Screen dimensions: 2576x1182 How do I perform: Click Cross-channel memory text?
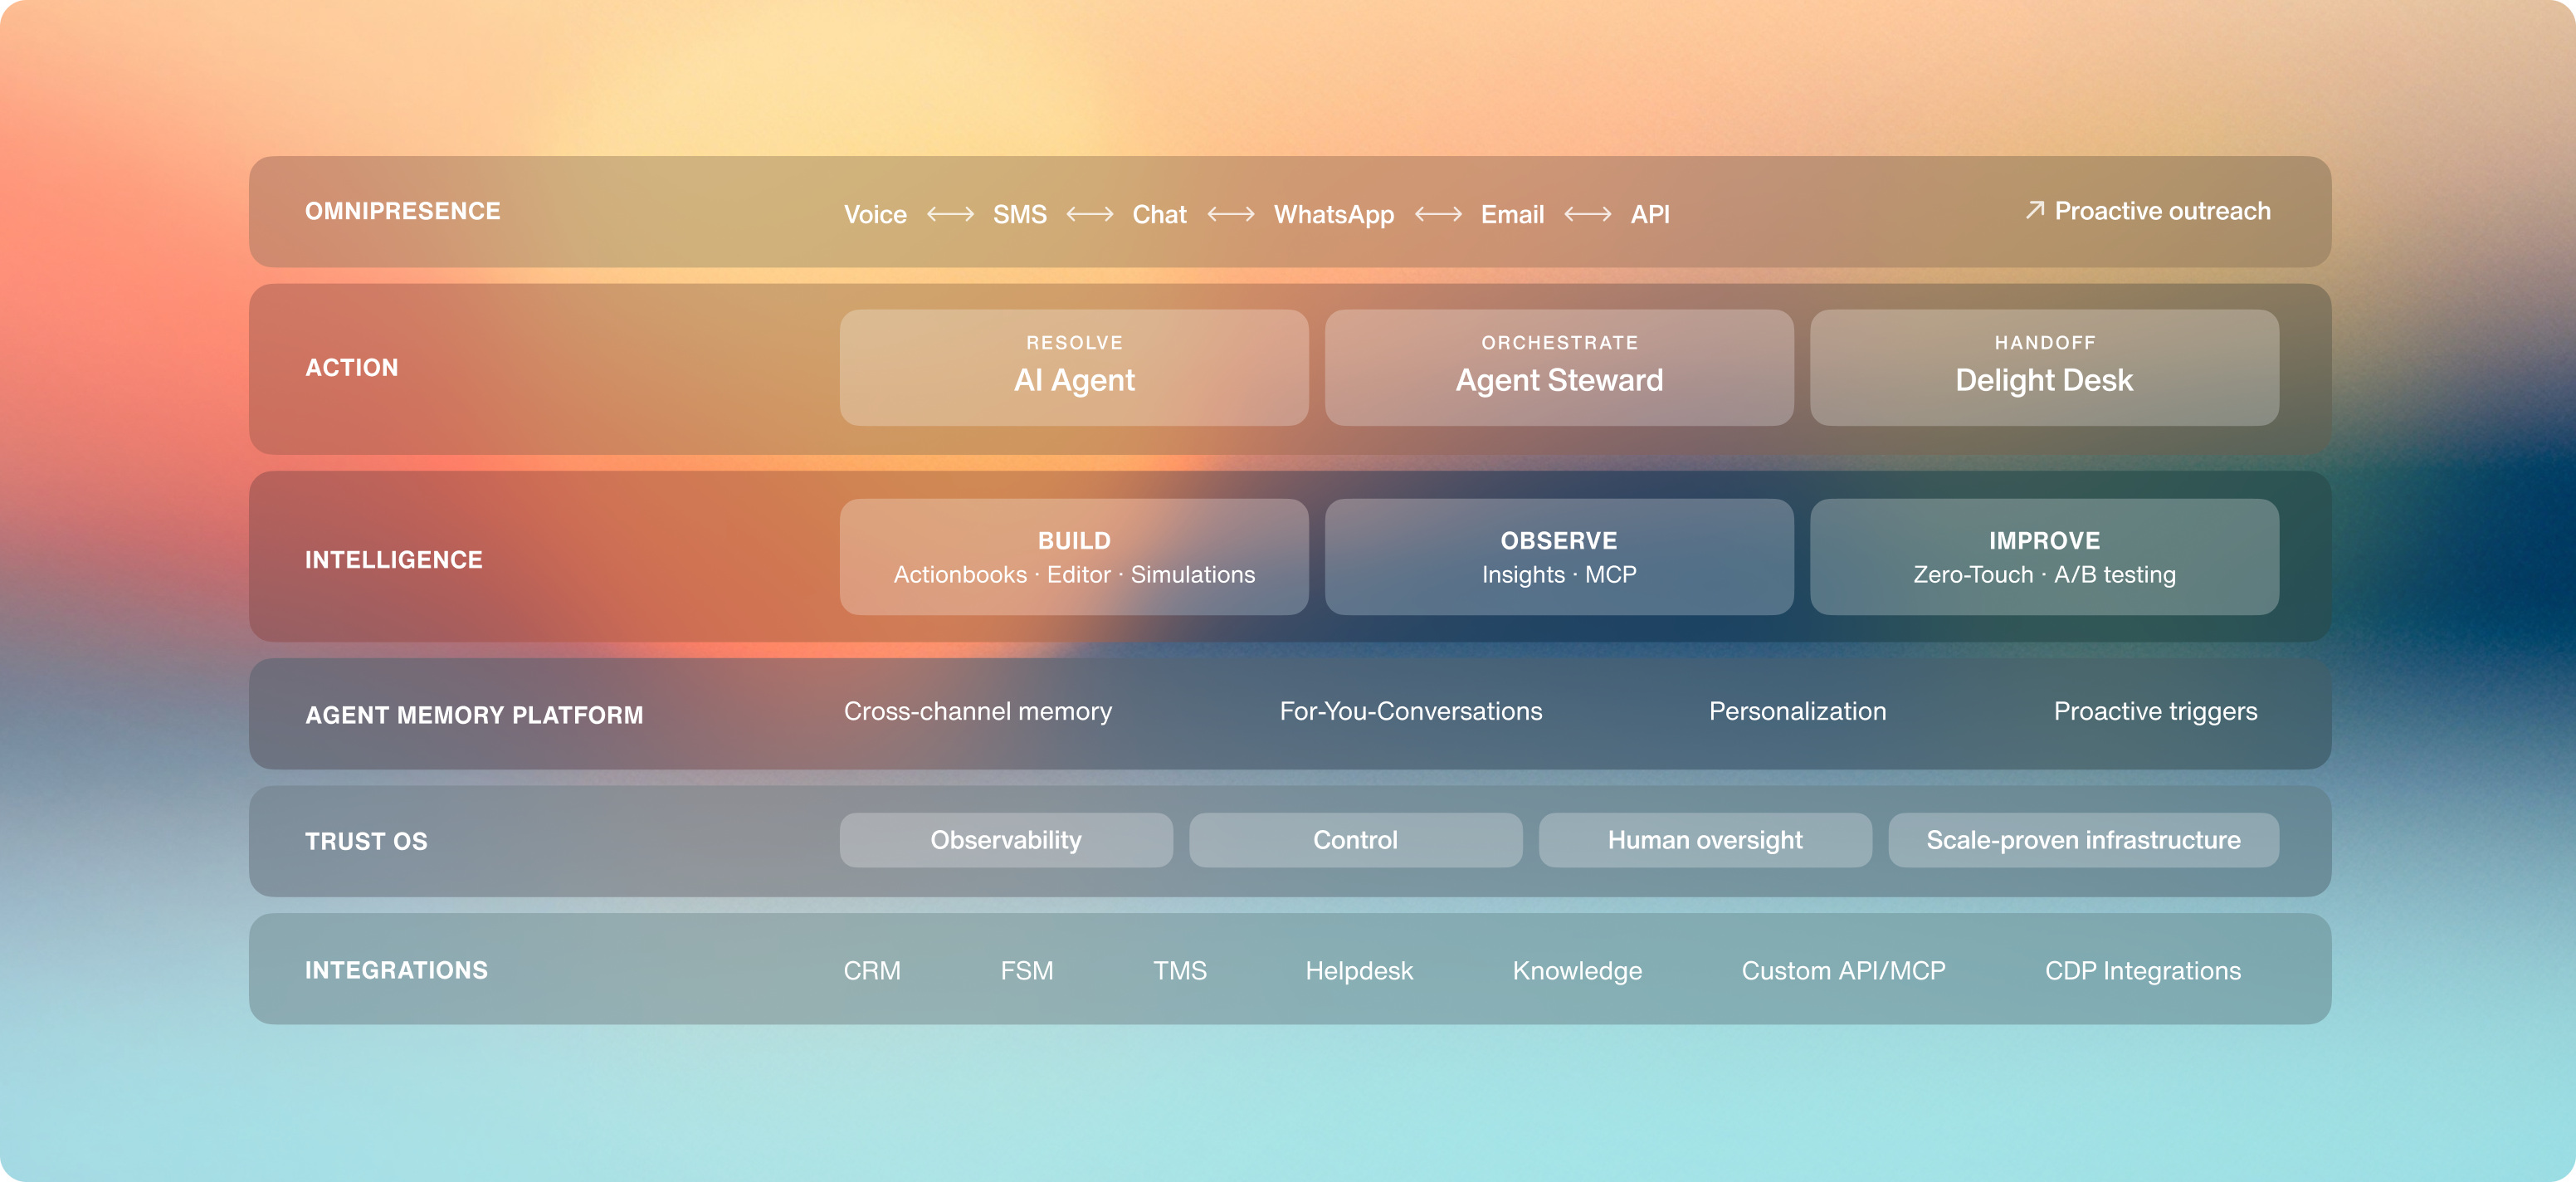point(977,711)
